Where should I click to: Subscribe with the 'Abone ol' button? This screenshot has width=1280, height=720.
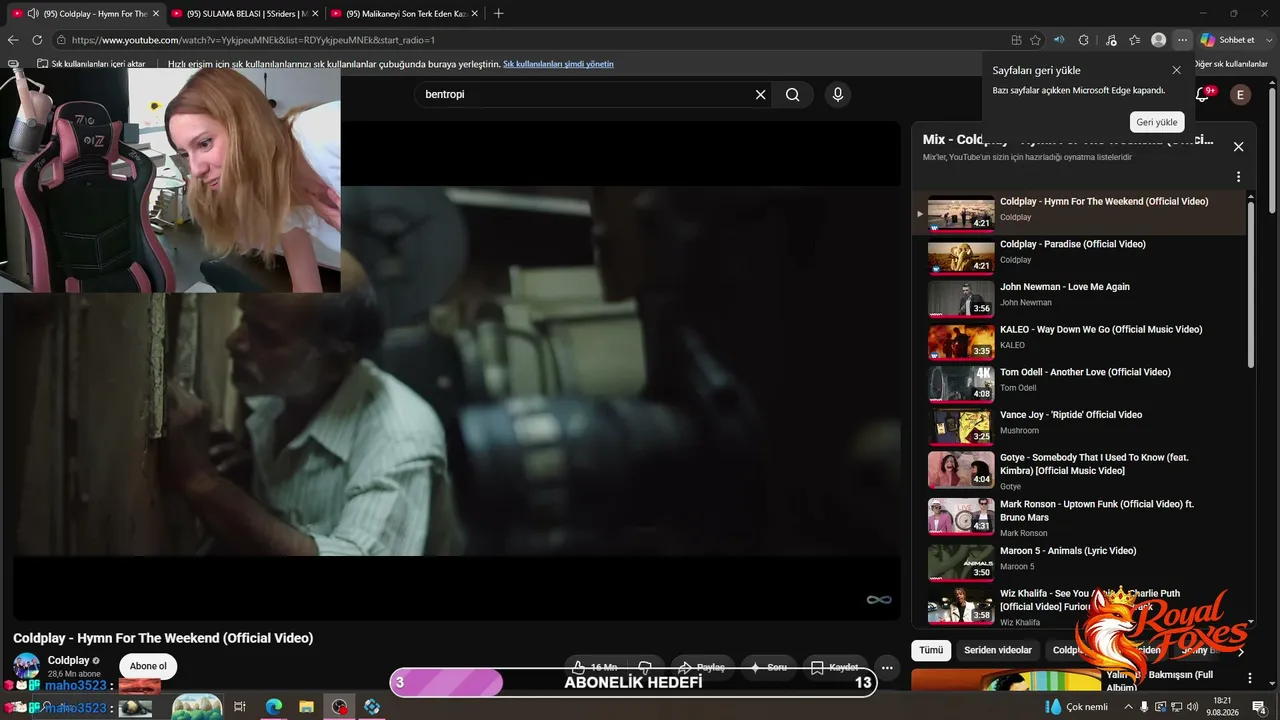coord(148,666)
